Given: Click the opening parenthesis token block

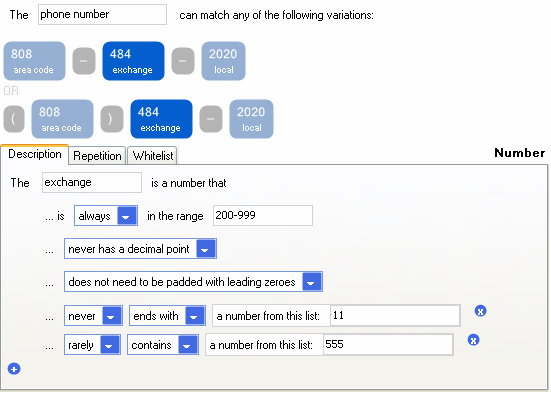Looking at the screenshot, I should point(14,119).
